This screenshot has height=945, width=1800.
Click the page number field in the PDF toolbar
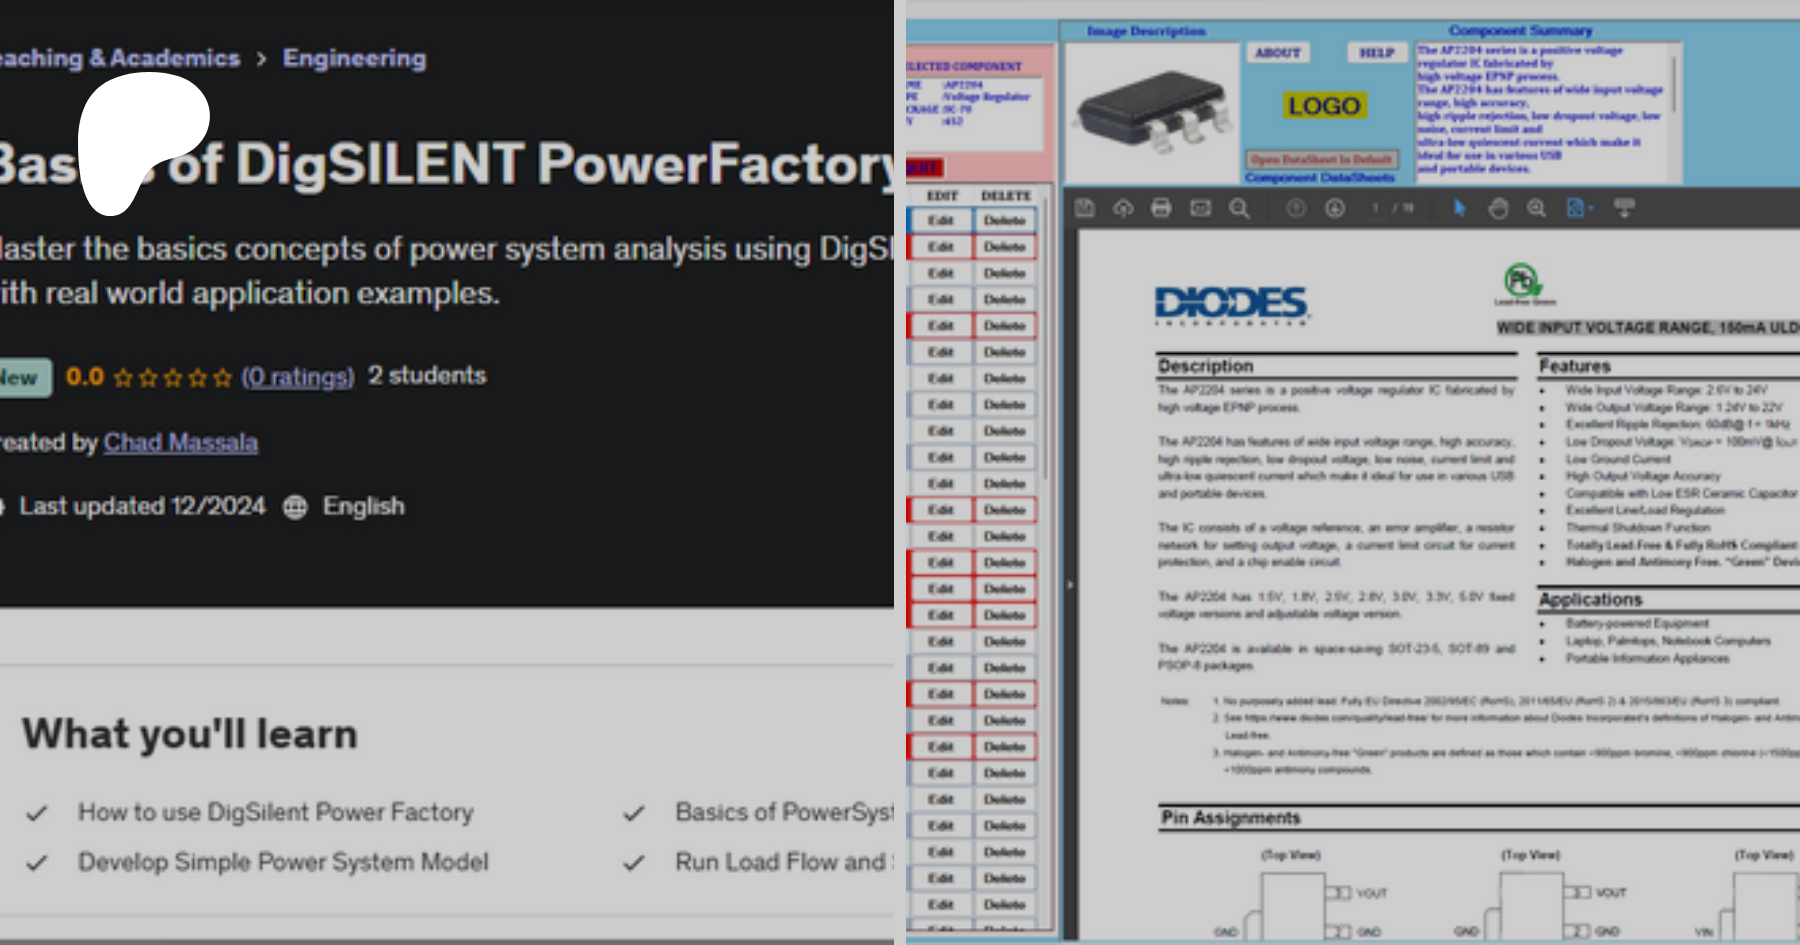[1376, 208]
